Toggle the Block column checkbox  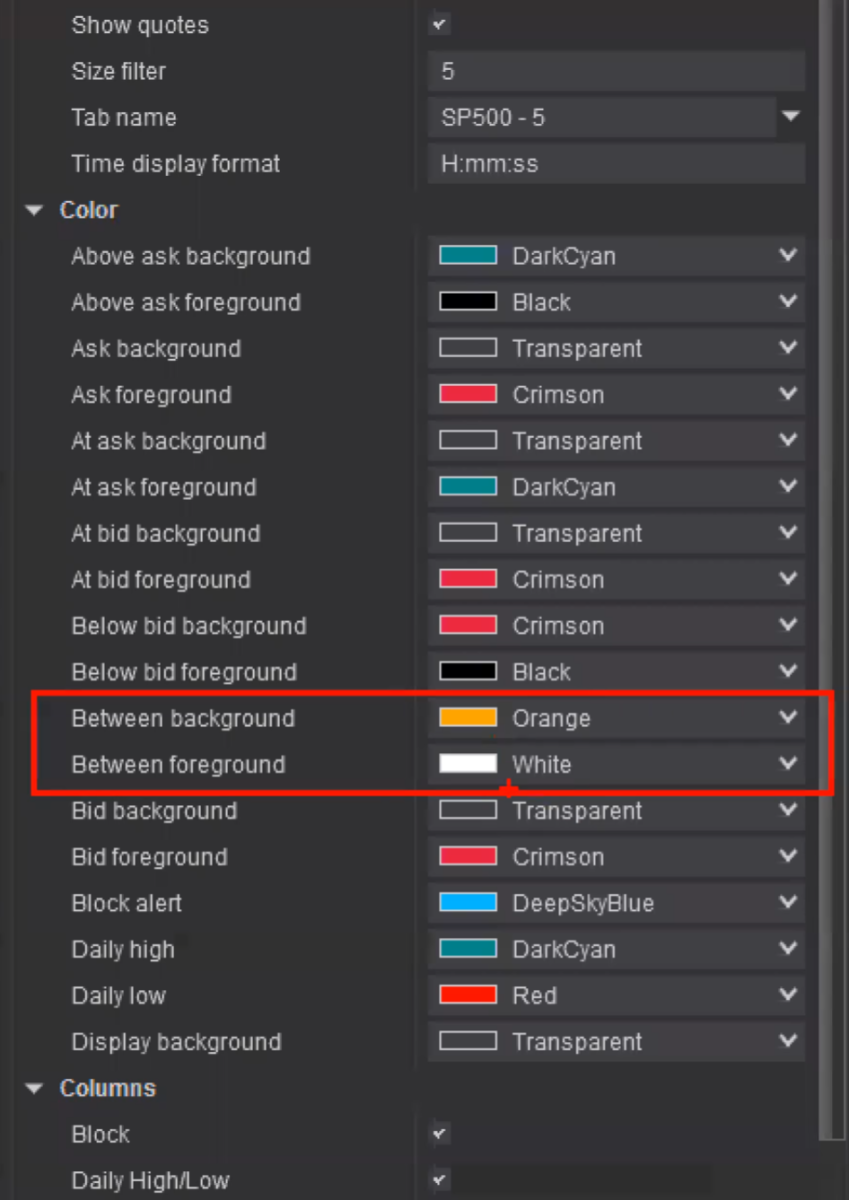coord(439,1134)
